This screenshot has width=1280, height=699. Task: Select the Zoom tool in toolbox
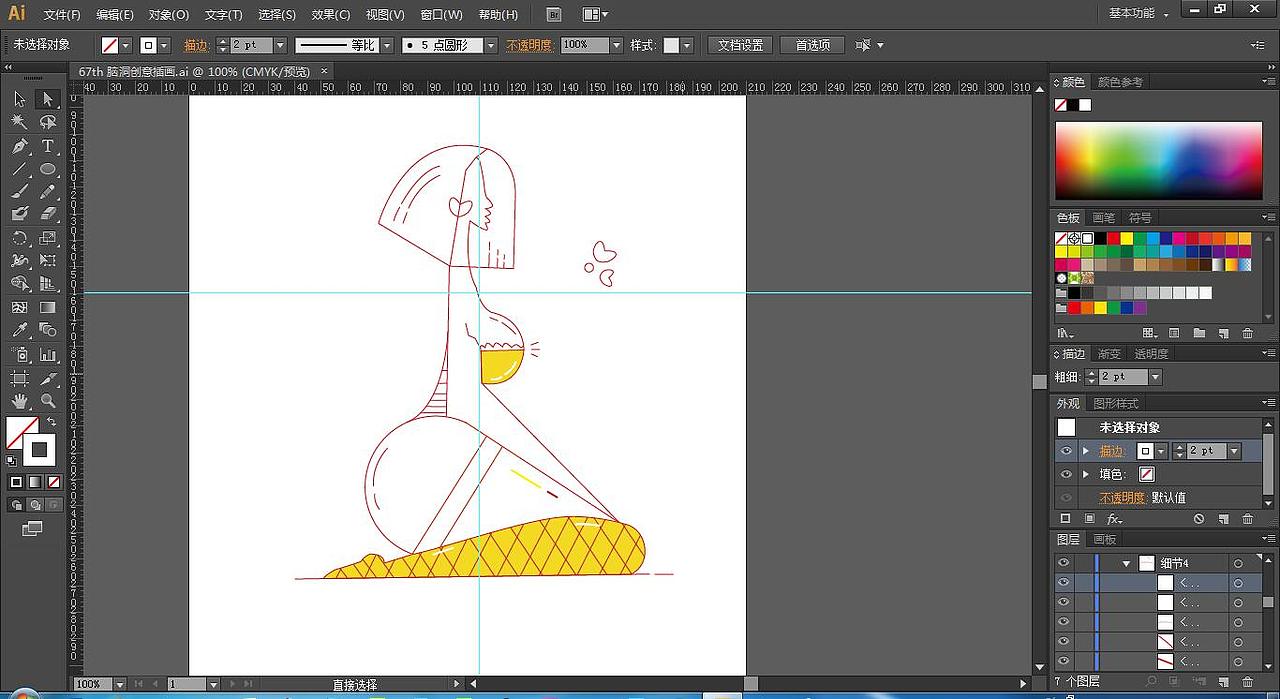point(47,401)
